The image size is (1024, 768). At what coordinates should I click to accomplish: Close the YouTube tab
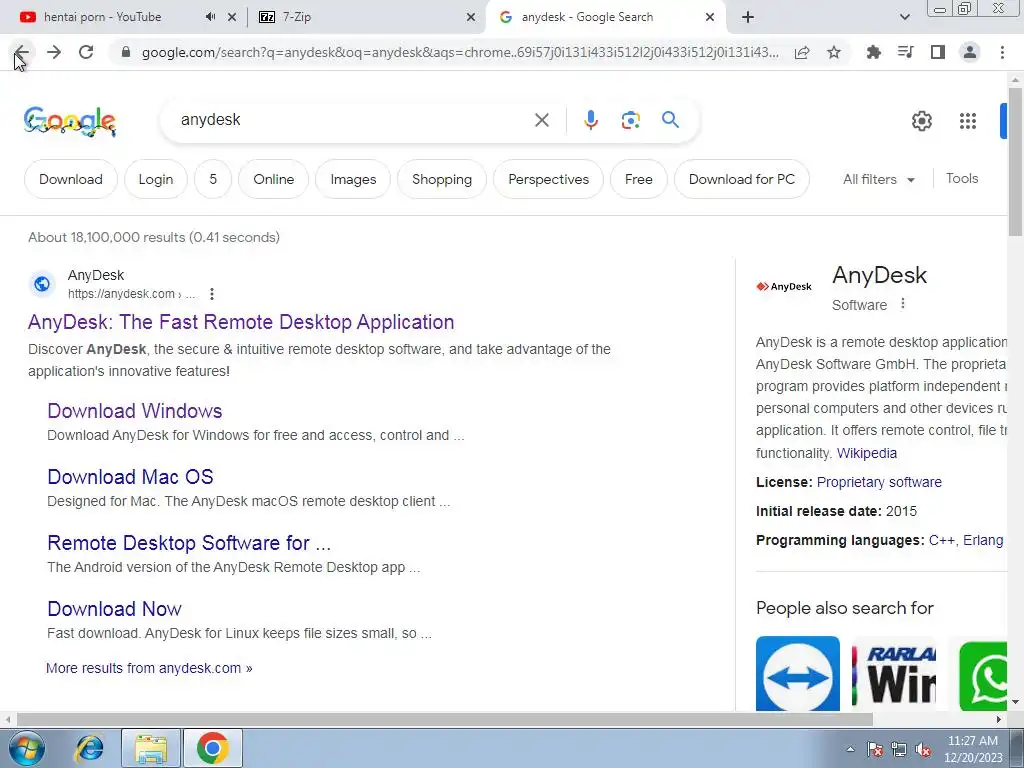point(231,17)
